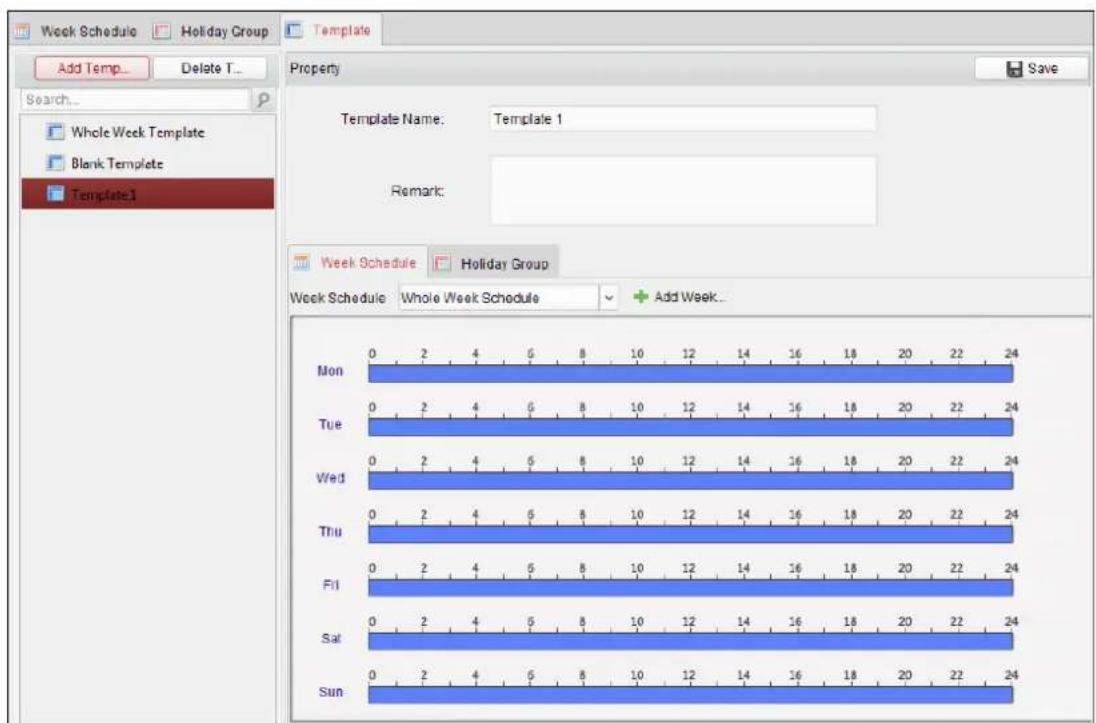Select Blank Template in list
Screen dimensions: 1096x723
click(147, 163)
